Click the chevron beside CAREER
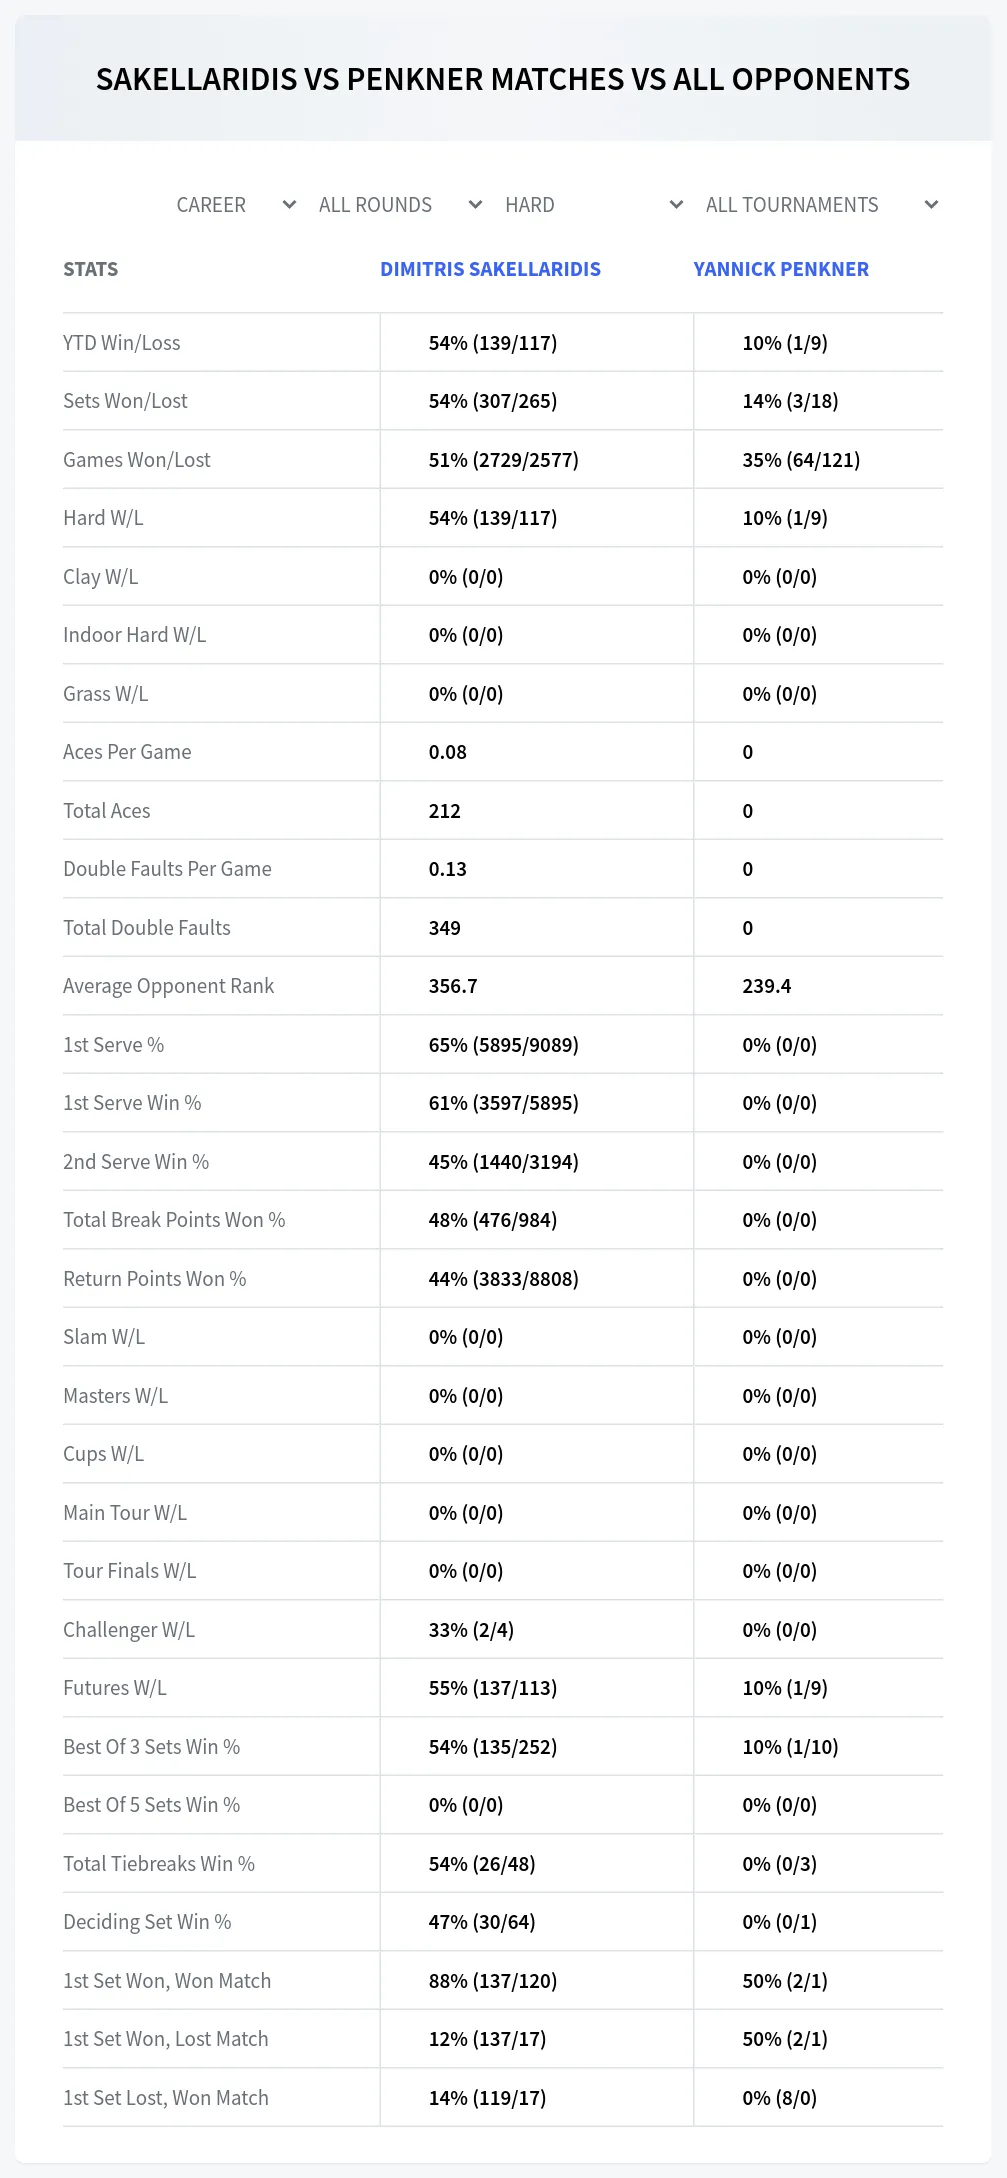Viewport: 1007px width, 2178px height. pos(289,205)
